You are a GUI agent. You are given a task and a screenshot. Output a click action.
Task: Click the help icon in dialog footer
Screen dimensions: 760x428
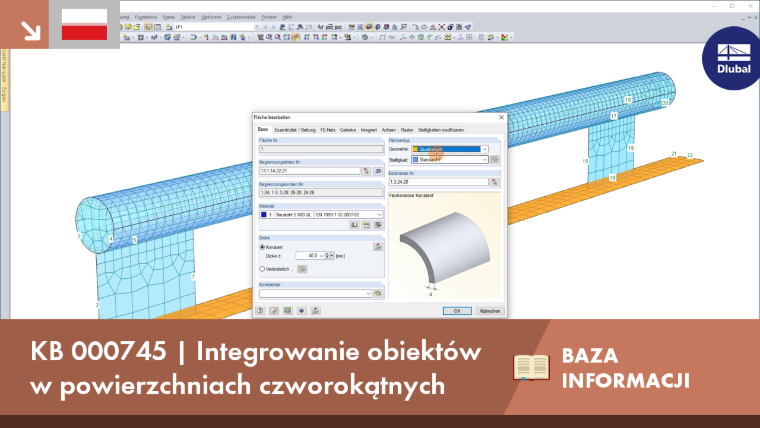260,311
